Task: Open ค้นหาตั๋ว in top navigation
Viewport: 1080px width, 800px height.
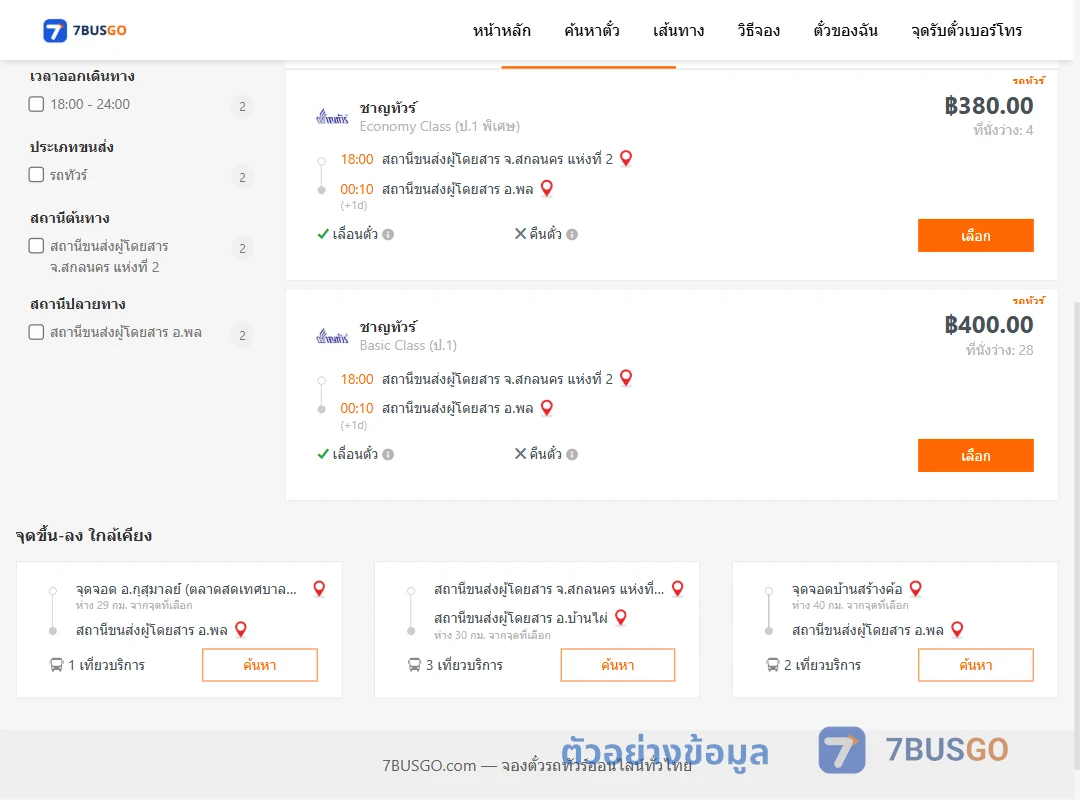Action: (x=592, y=30)
